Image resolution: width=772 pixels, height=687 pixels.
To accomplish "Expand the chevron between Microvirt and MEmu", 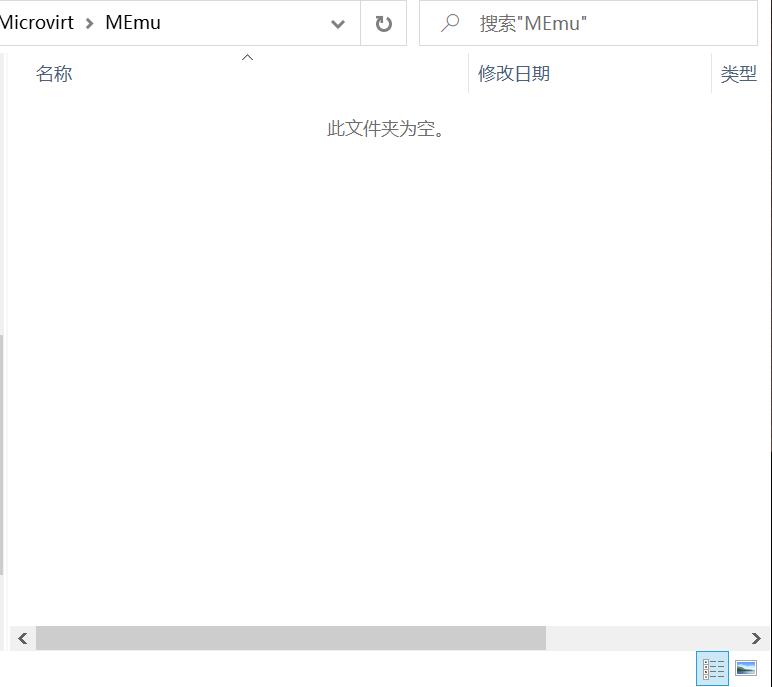I will pyautogui.click(x=89, y=23).
